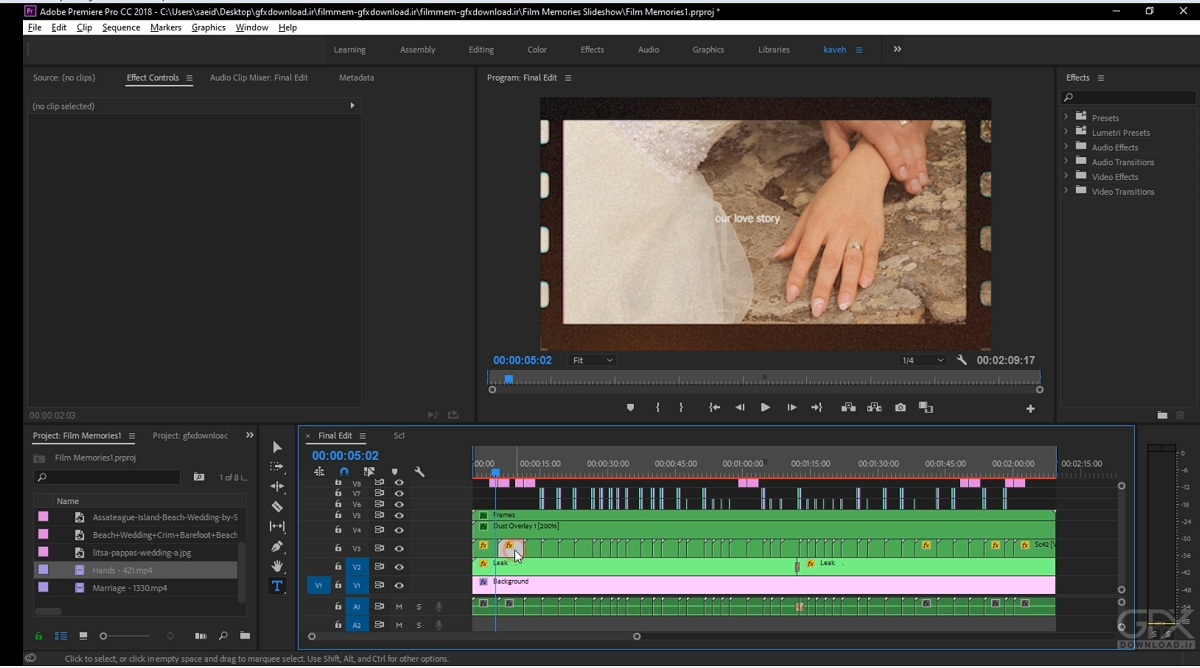Open the Sequence menu
Image resolution: width=1200 pixels, height=668 pixels.
click(x=121, y=28)
